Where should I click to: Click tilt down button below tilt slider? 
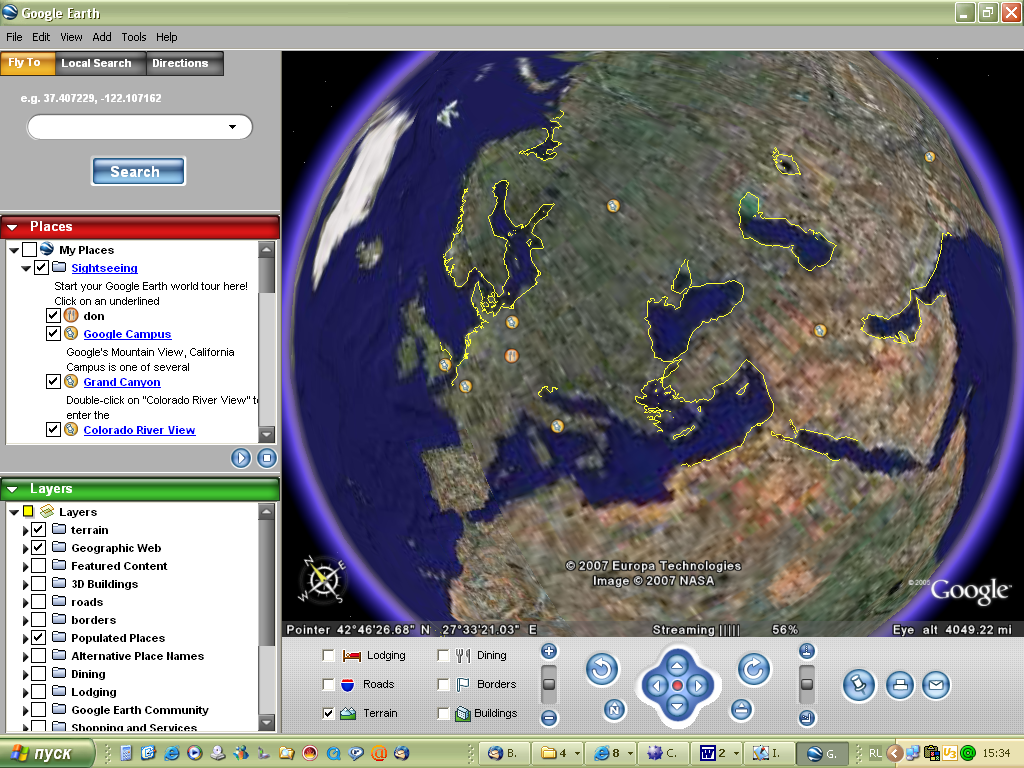click(x=807, y=718)
